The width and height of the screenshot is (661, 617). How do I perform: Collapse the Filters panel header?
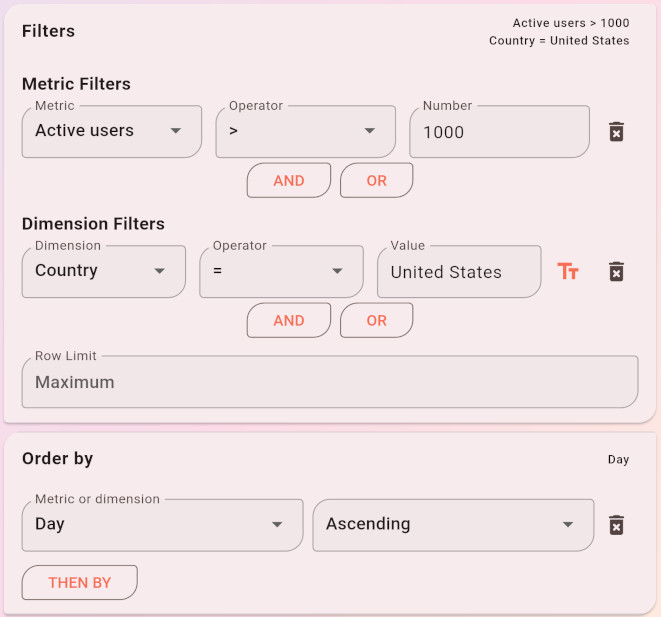tap(329, 32)
